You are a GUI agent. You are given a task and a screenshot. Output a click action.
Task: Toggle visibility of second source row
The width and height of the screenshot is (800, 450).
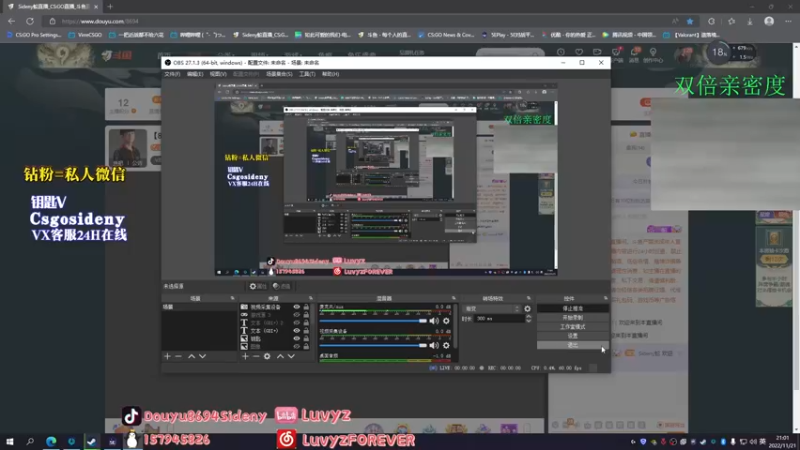click(x=296, y=315)
